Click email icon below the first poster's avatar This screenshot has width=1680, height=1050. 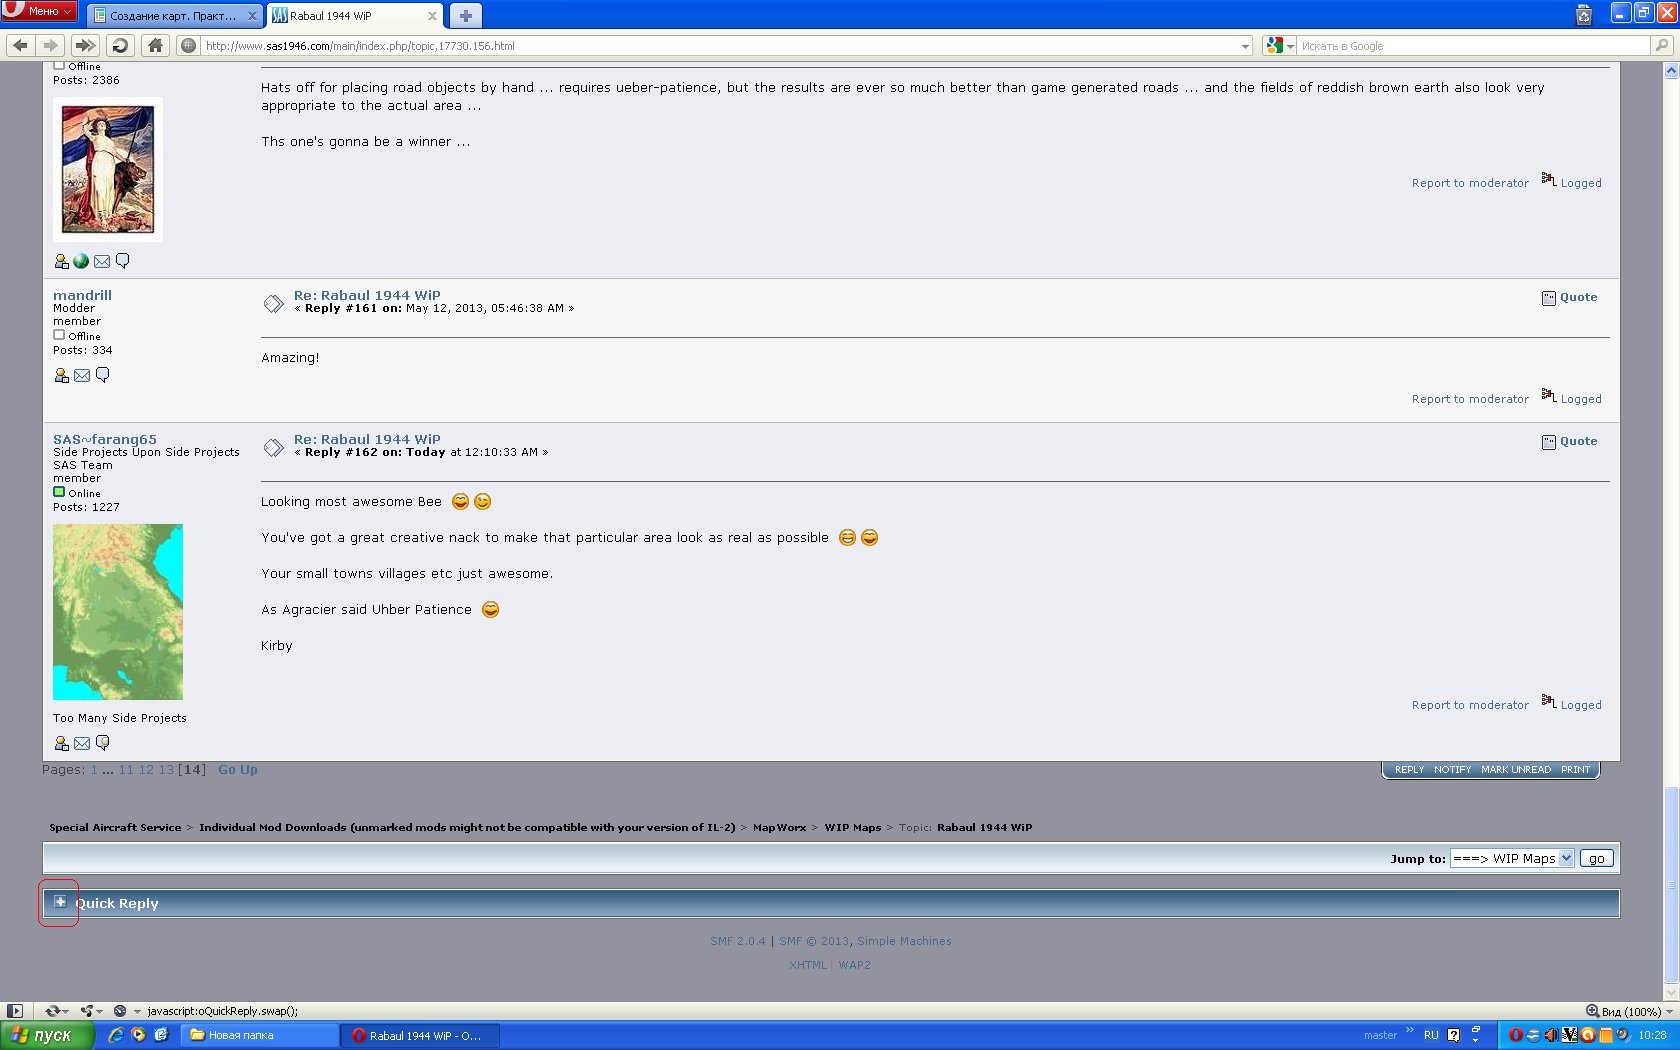(x=102, y=261)
